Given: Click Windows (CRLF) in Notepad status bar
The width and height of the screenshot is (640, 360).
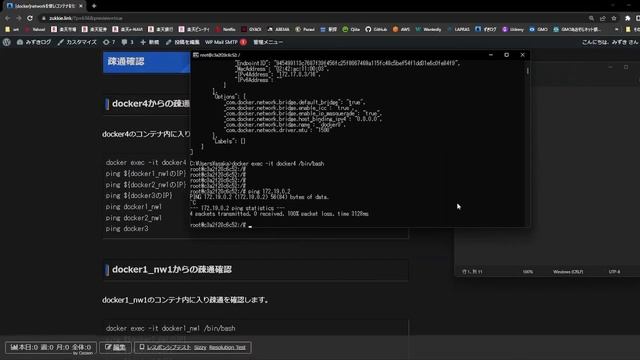Looking at the screenshot, I should (568, 271).
